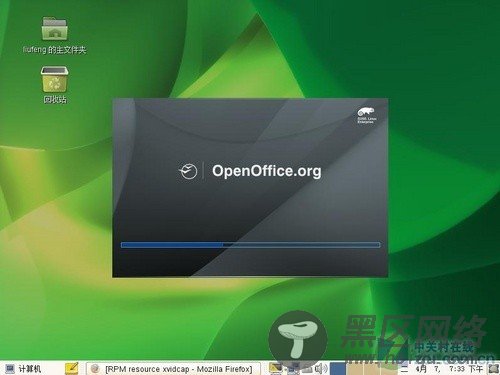The height and width of the screenshot is (375, 500).
Task: Click the OpenOffice.org splash logo text
Action: point(267,171)
